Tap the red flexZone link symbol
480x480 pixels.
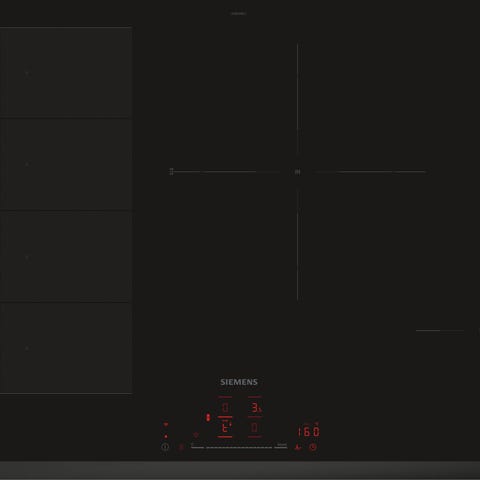click(208, 417)
